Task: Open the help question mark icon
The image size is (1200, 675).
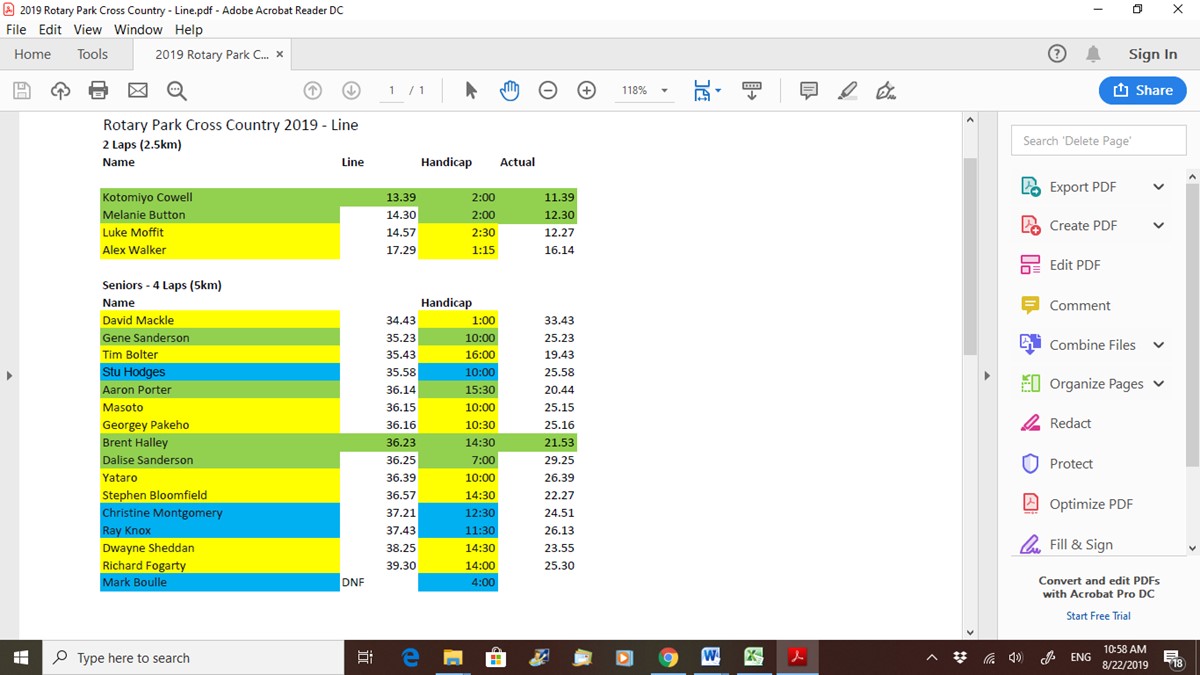Action: 1057,54
